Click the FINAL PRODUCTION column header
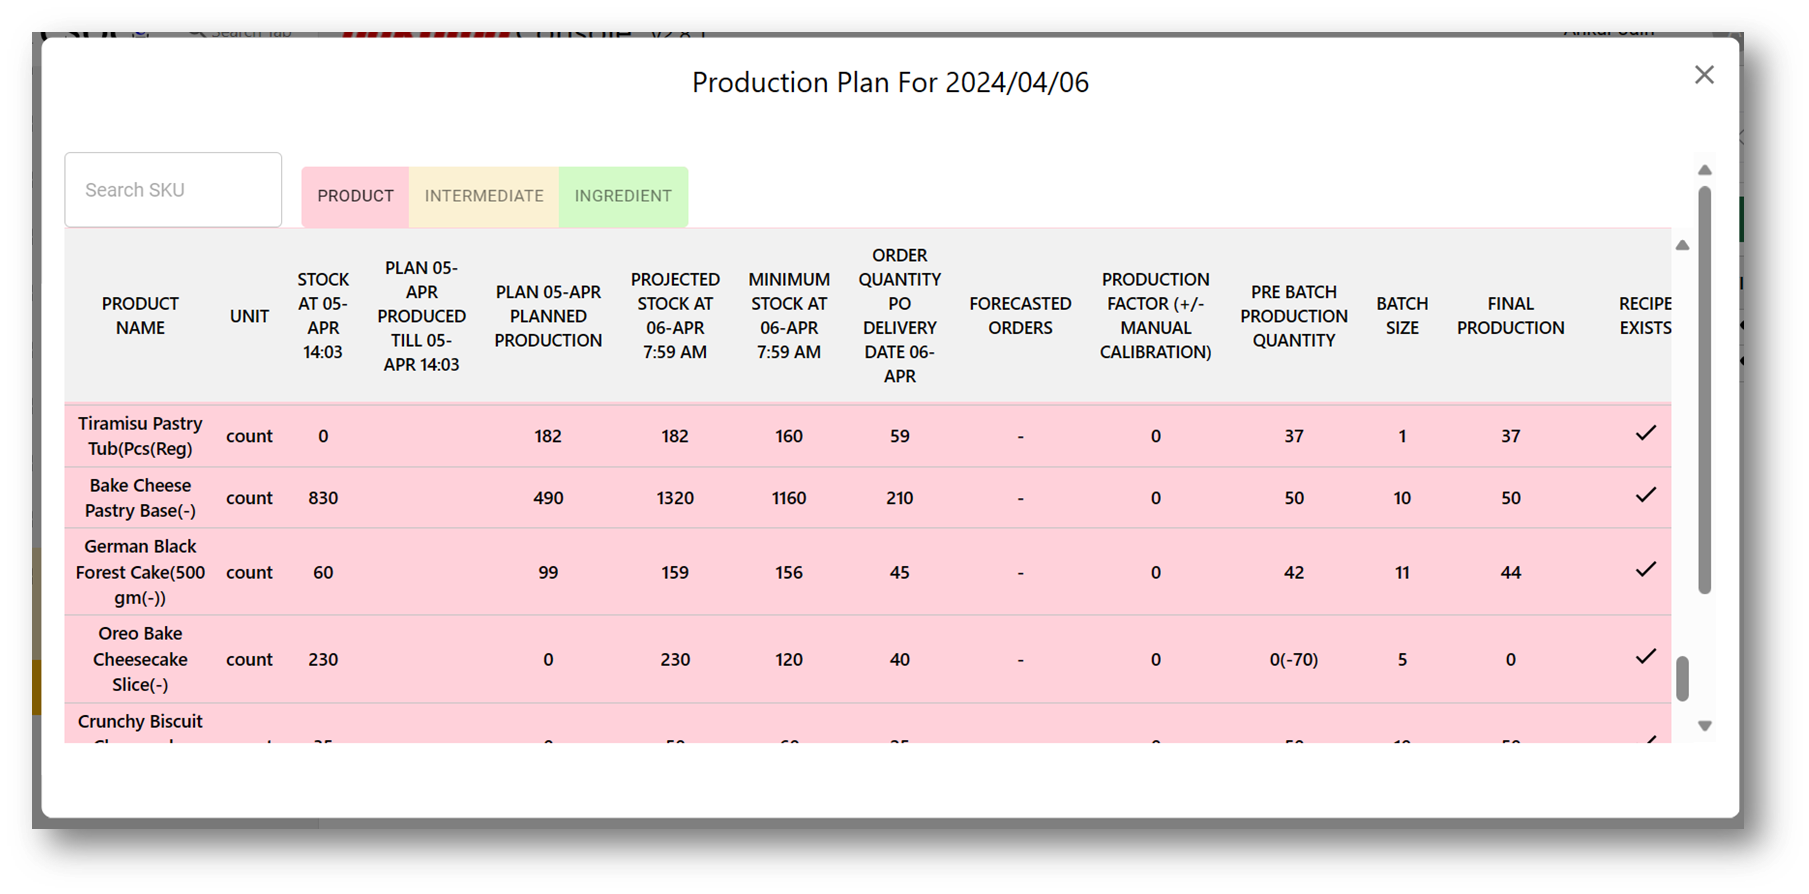 (1510, 316)
